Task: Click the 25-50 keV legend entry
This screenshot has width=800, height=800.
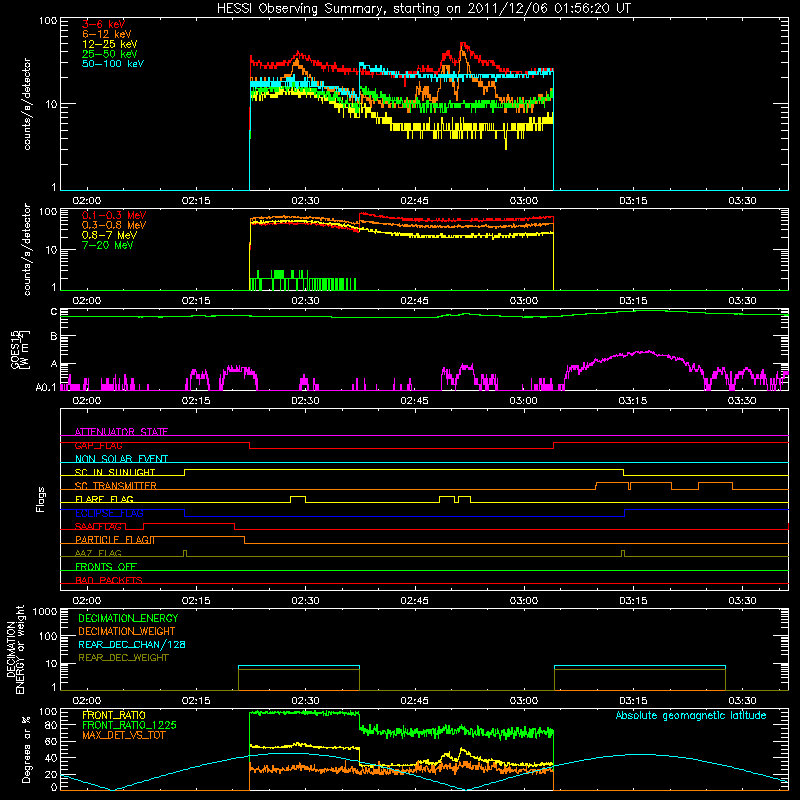Action: (x=109, y=54)
